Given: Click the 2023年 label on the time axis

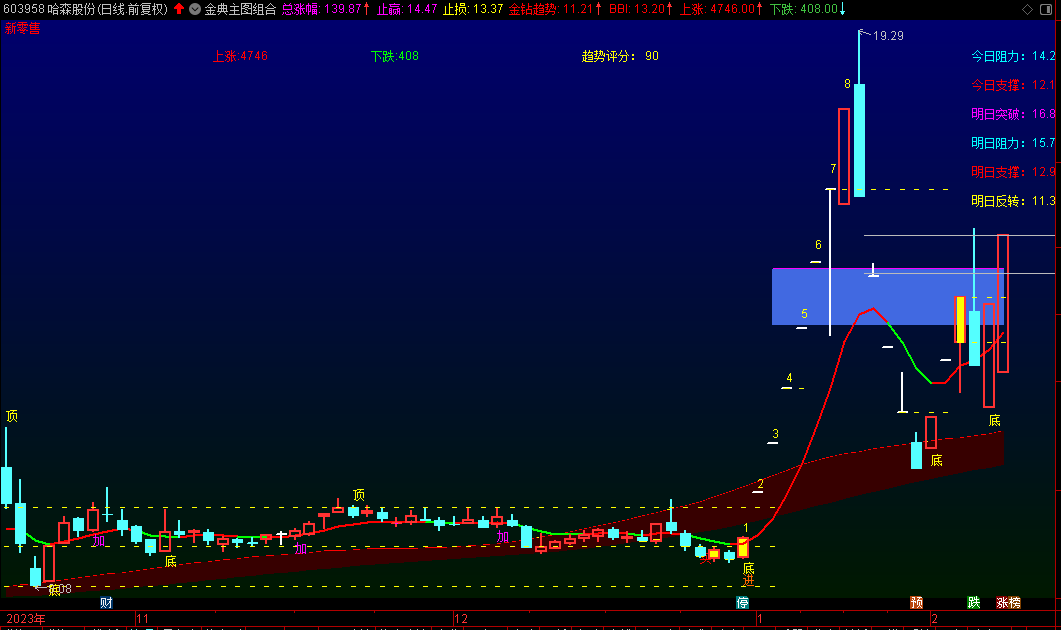Looking at the screenshot, I should [26, 618].
